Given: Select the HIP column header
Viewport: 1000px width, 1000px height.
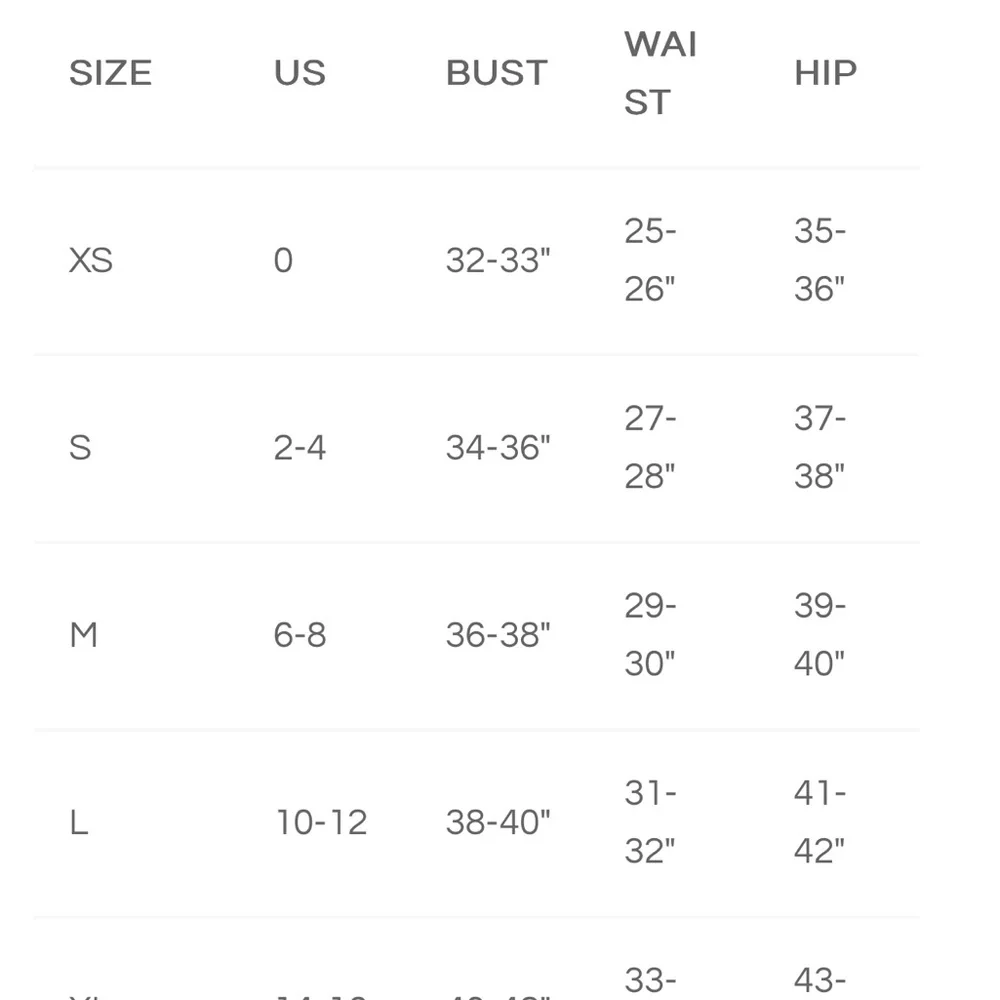Looking at the screenshot, I should [825, 73].
